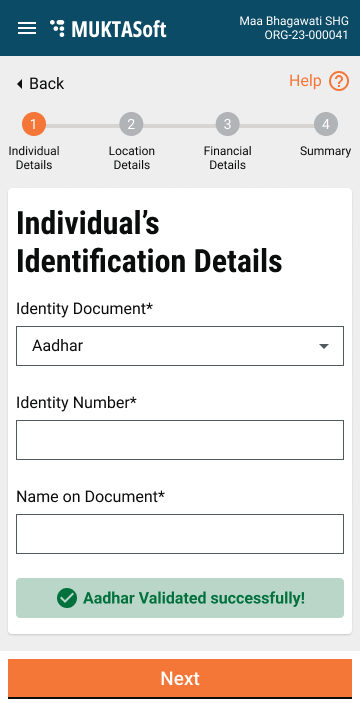Click the Maa Bhagawati SHG organization name
This screenshot has width=360, height=707.
tap(294, 21)
